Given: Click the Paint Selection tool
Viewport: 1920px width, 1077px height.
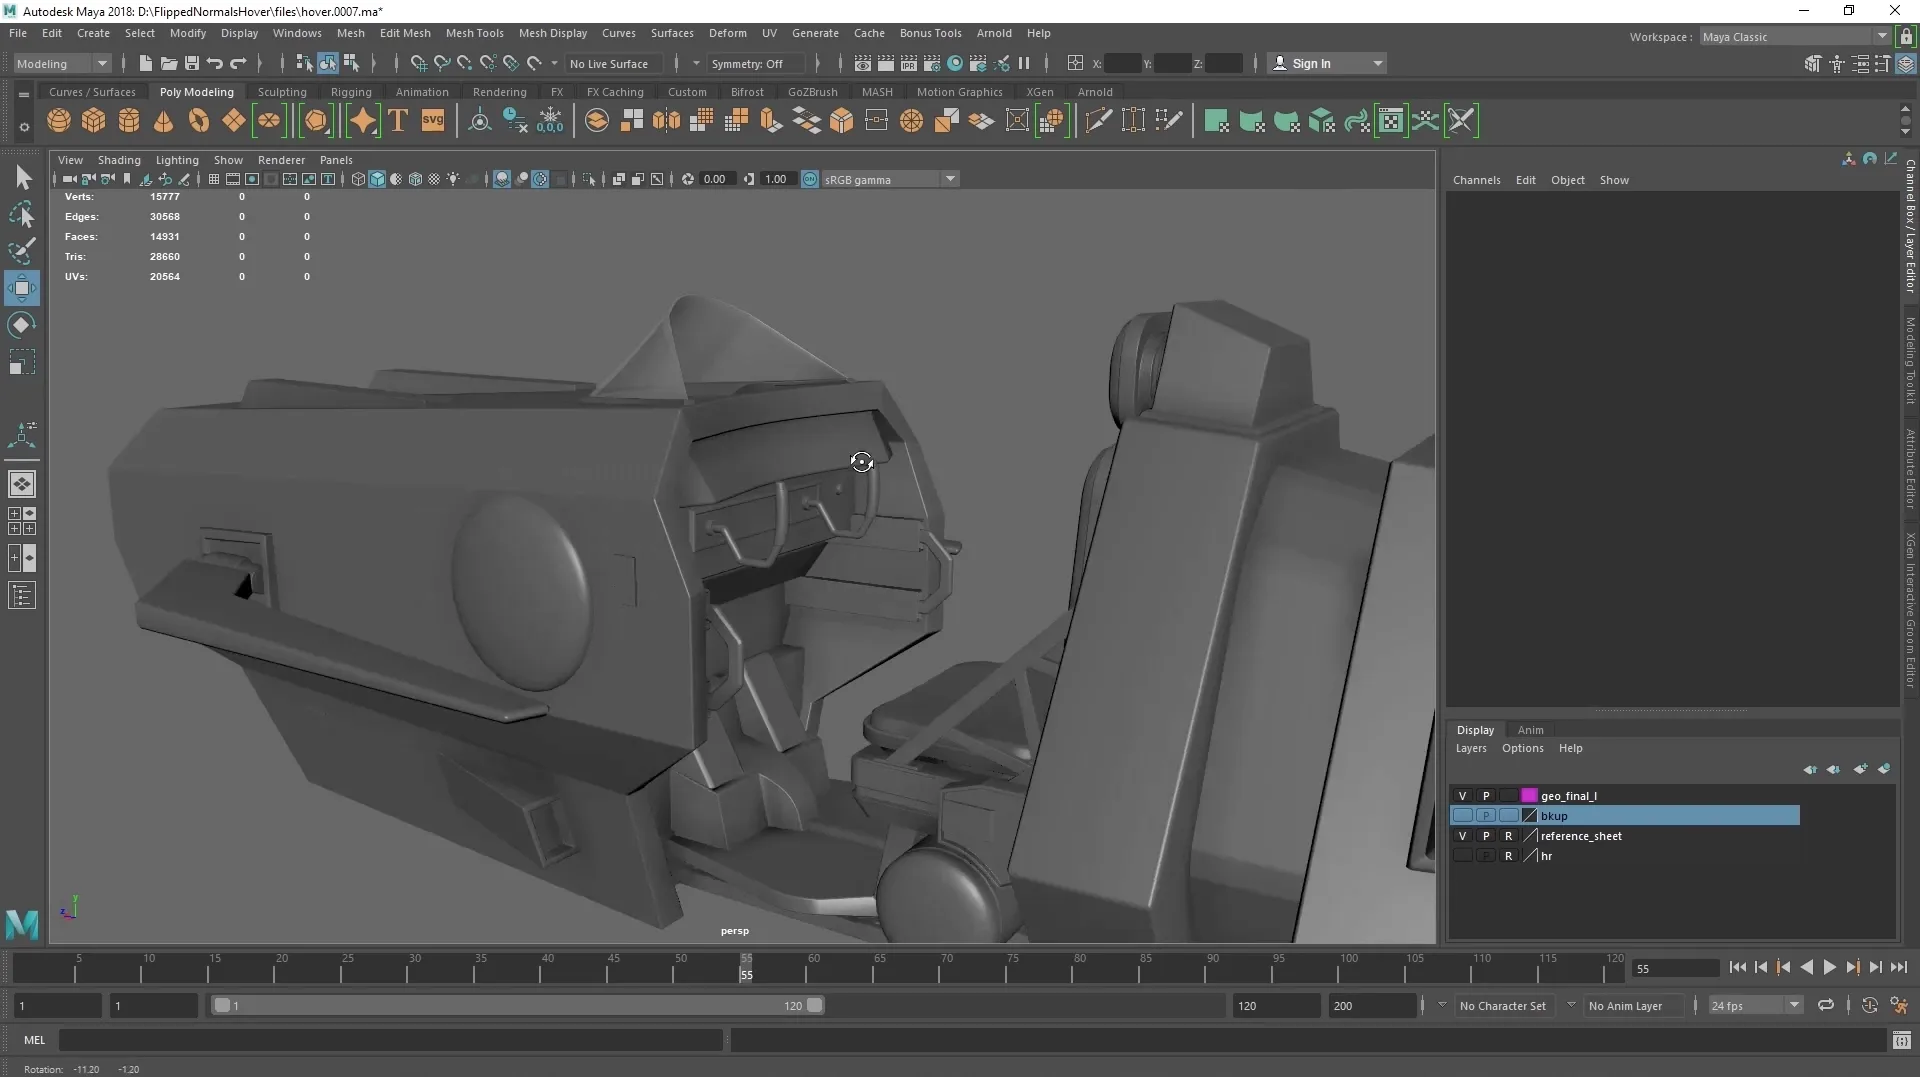Looking at the screenshot, I should 21,251.
